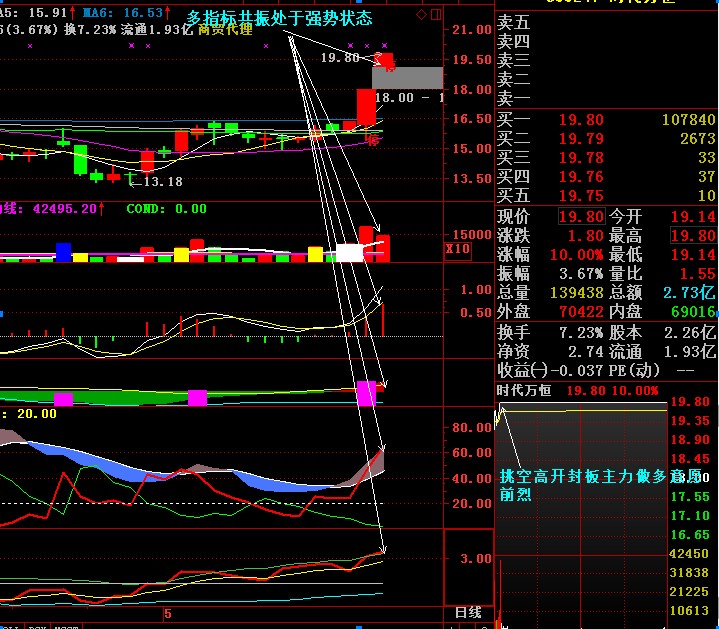Click the 80.00 axis label of oscillator panel
Image resolution: width=719 pixels, height=629 pixels.
(472, 428)
